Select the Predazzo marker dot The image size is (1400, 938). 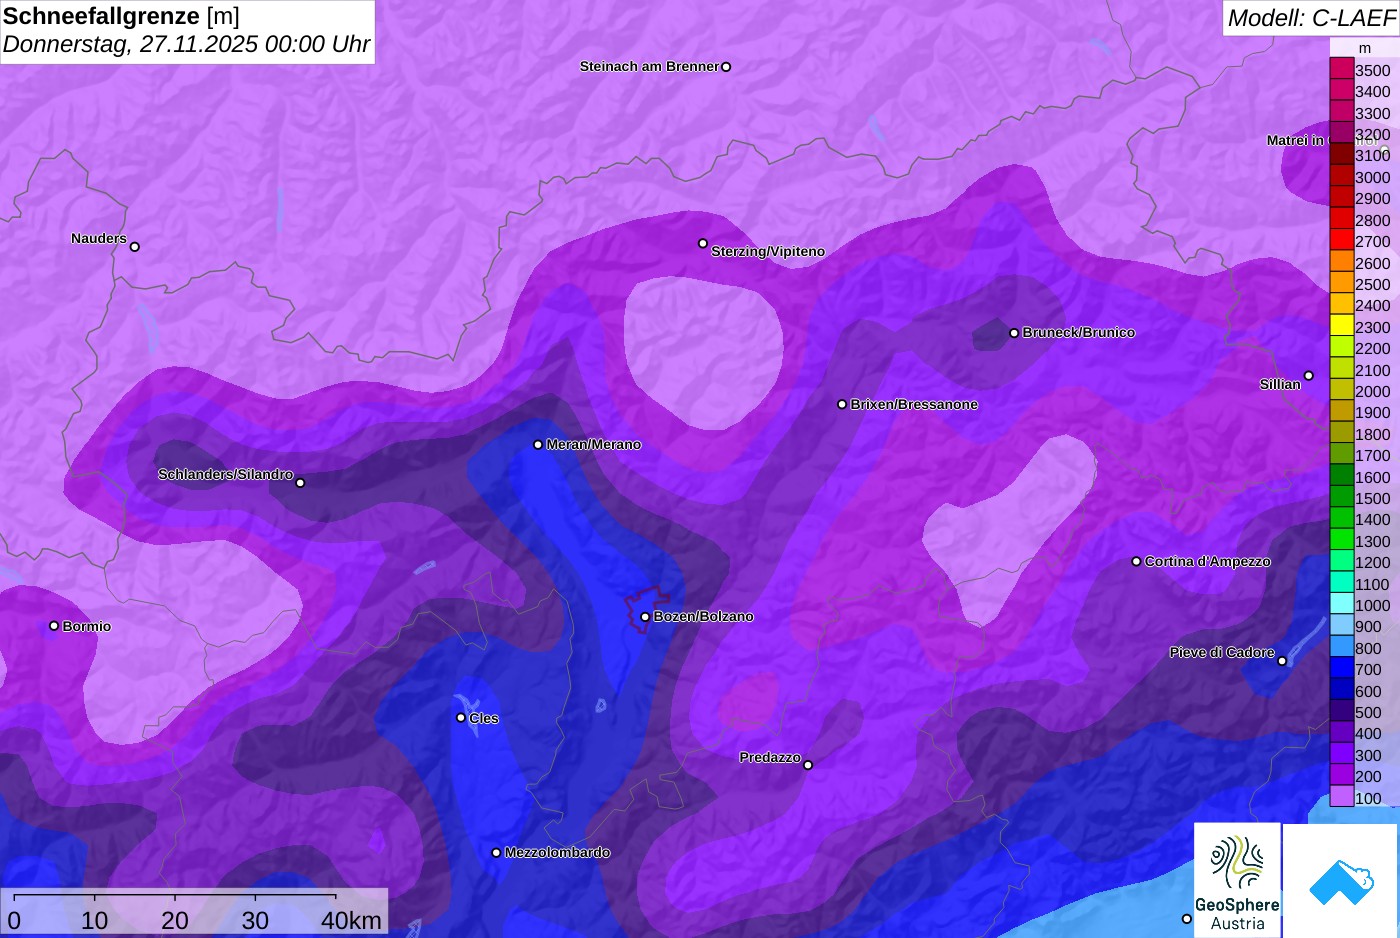pos(808,765)
